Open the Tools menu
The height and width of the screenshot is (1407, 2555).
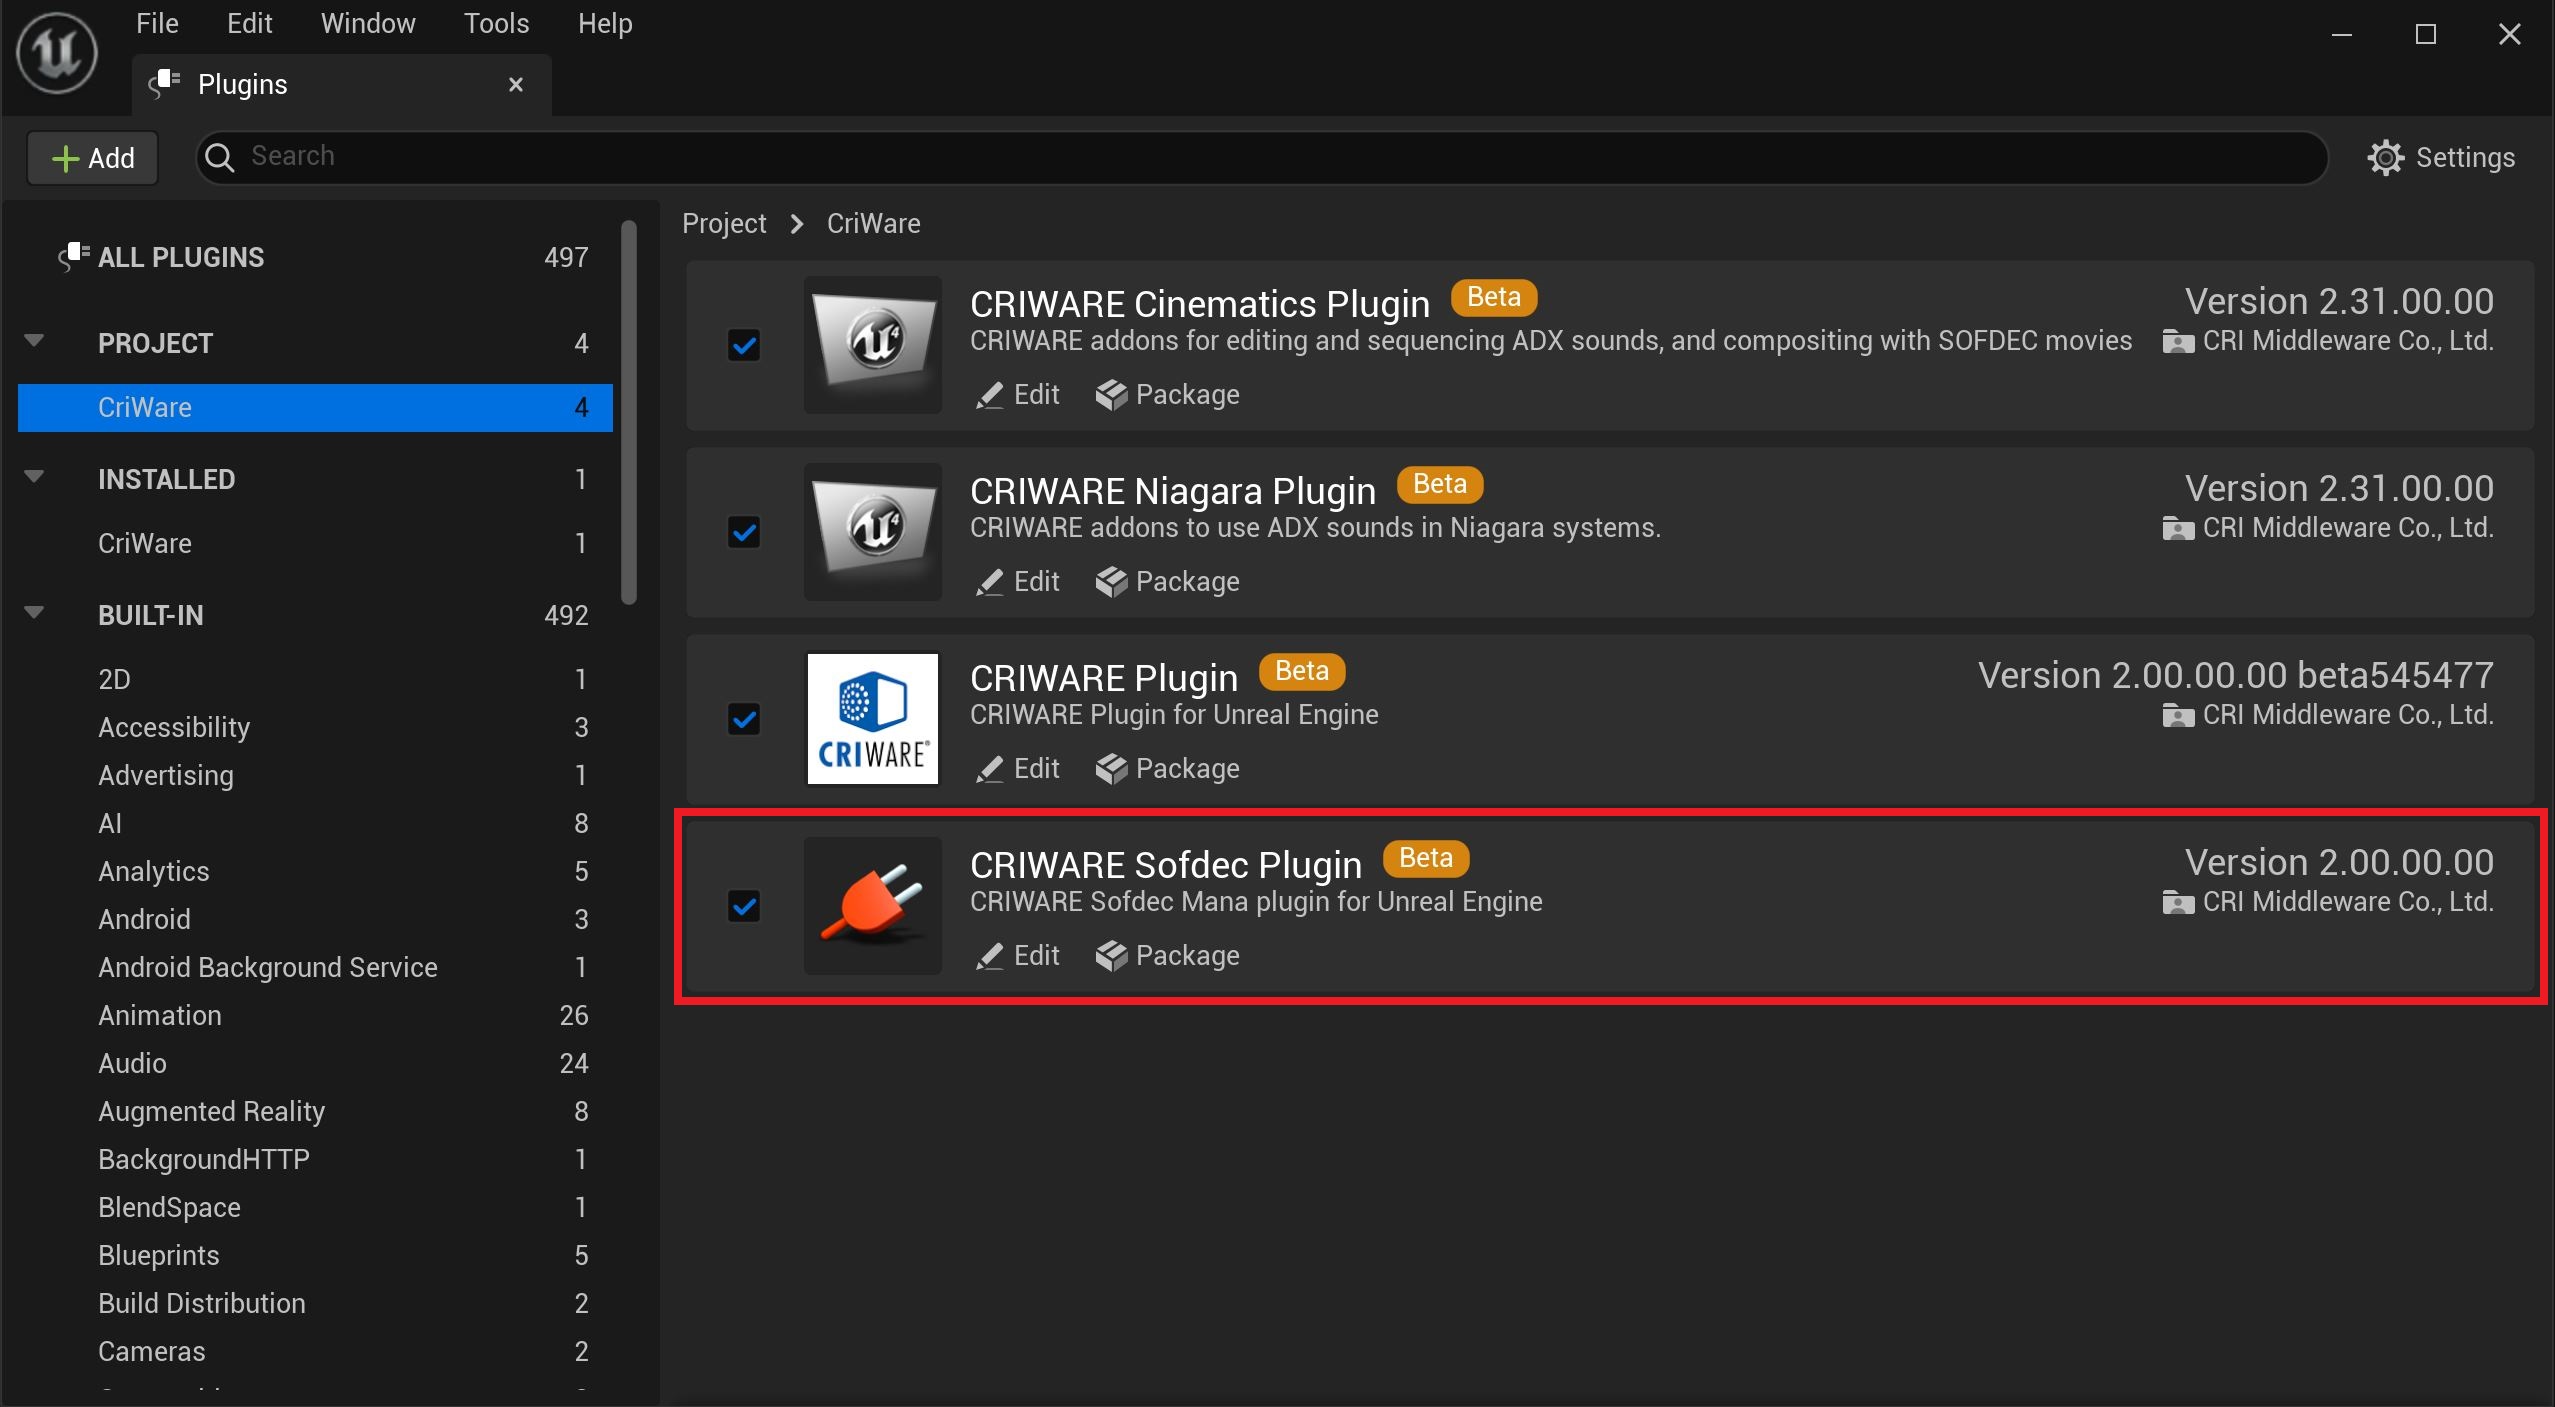pos(496,24)
